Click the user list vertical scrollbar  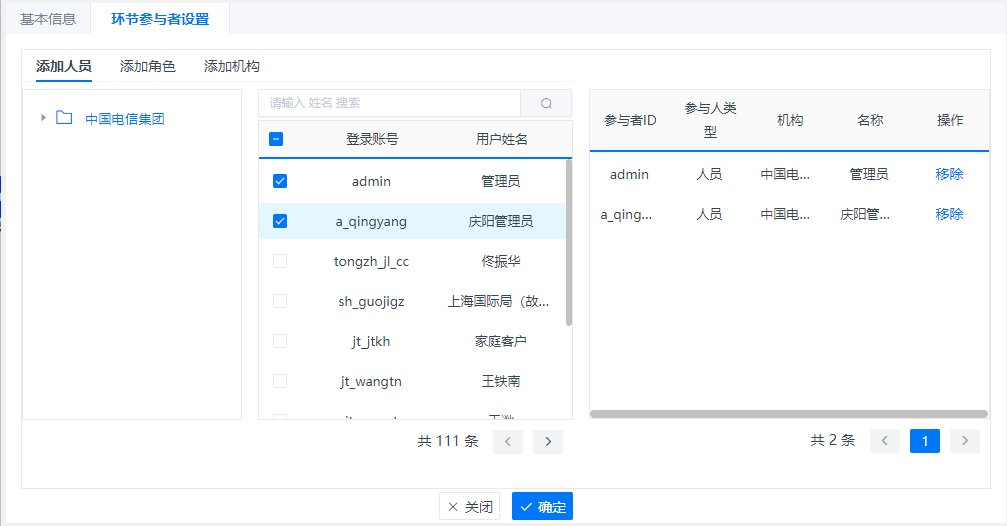(569, 242)
